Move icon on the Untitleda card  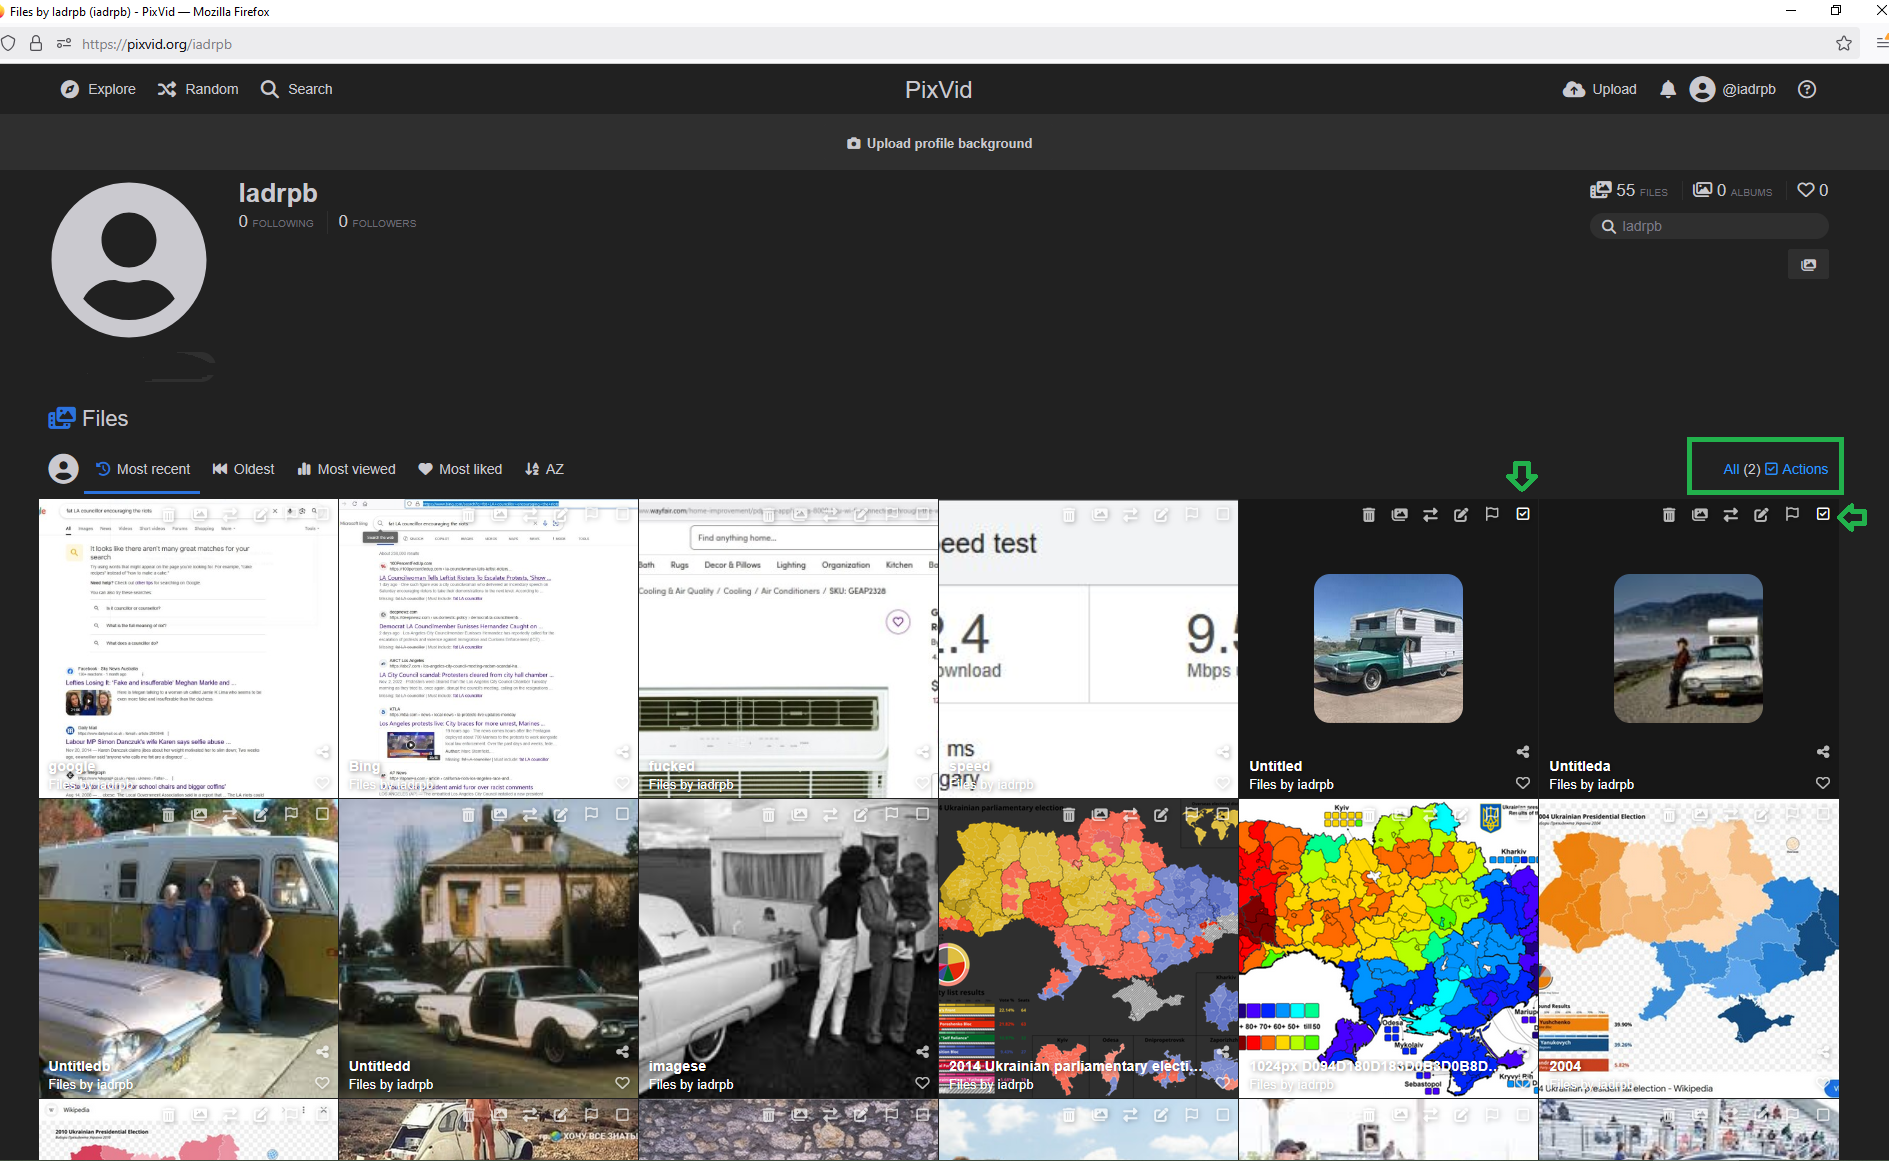tap(1730, 514)
